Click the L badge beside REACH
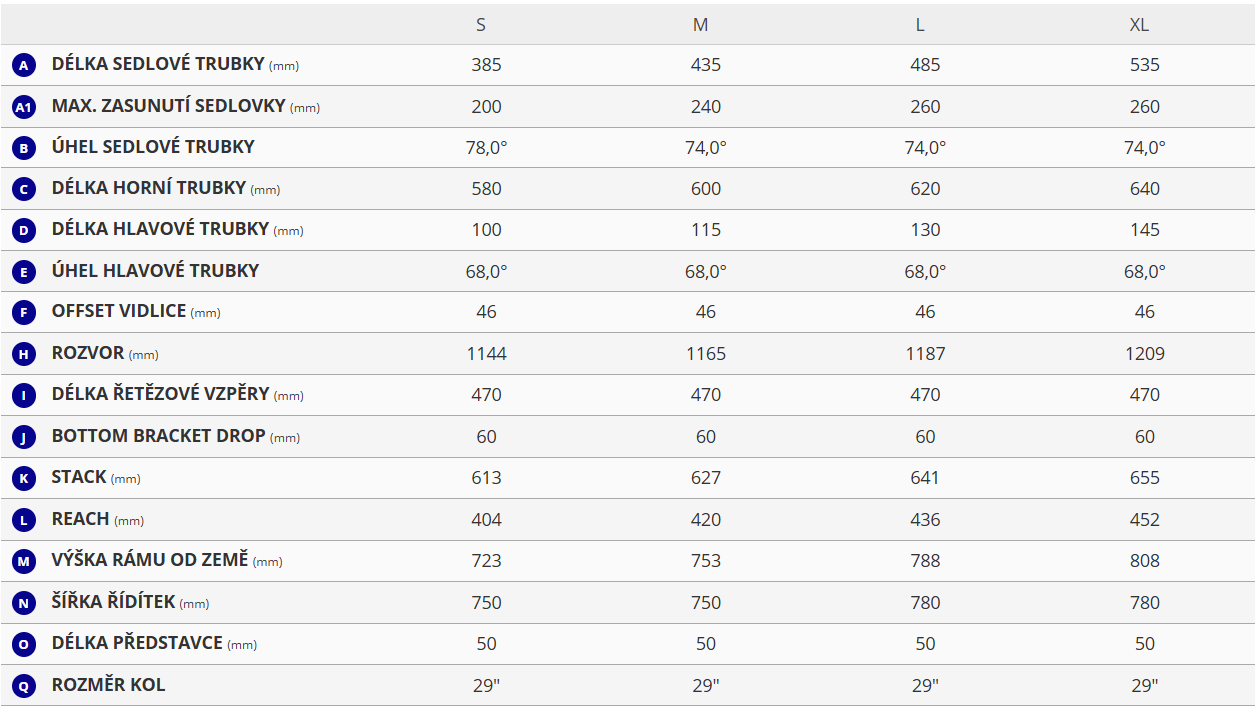 24,520
